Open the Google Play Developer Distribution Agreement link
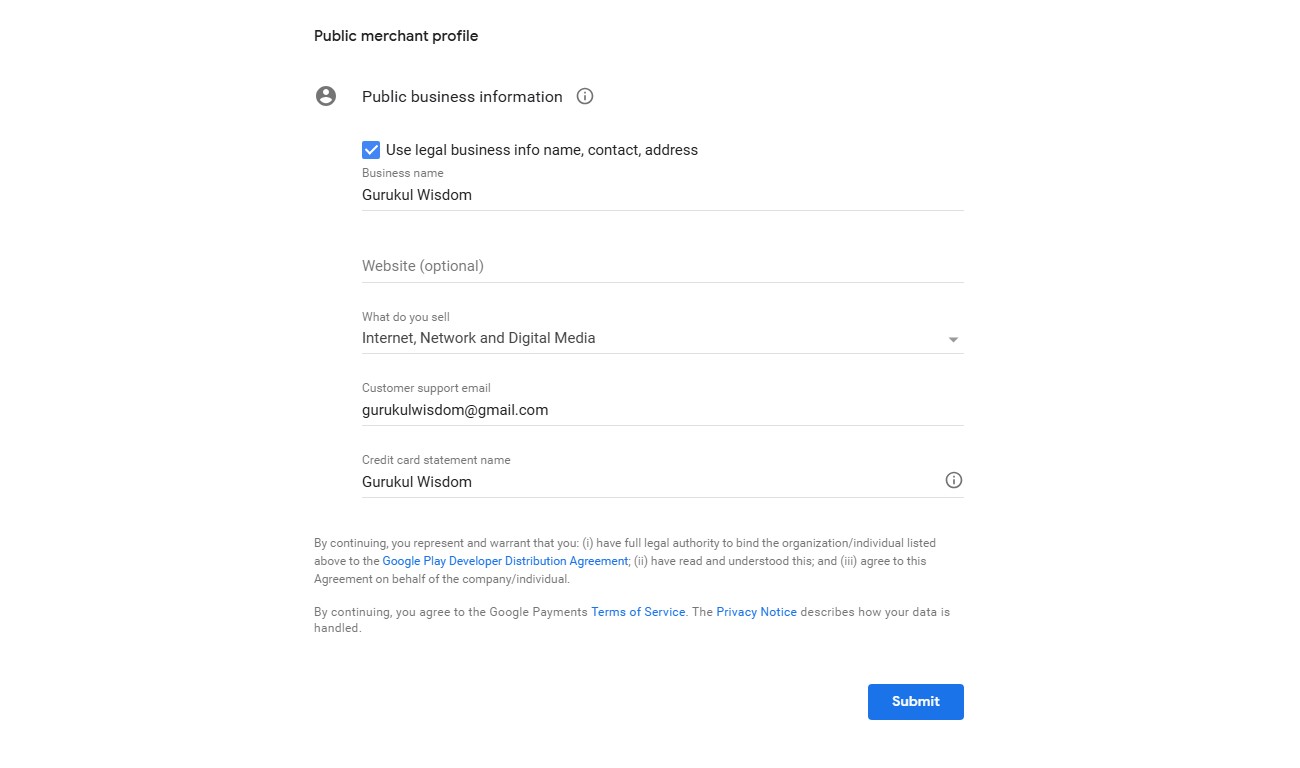The image size is (1300, 768). (x=505, y=561)
